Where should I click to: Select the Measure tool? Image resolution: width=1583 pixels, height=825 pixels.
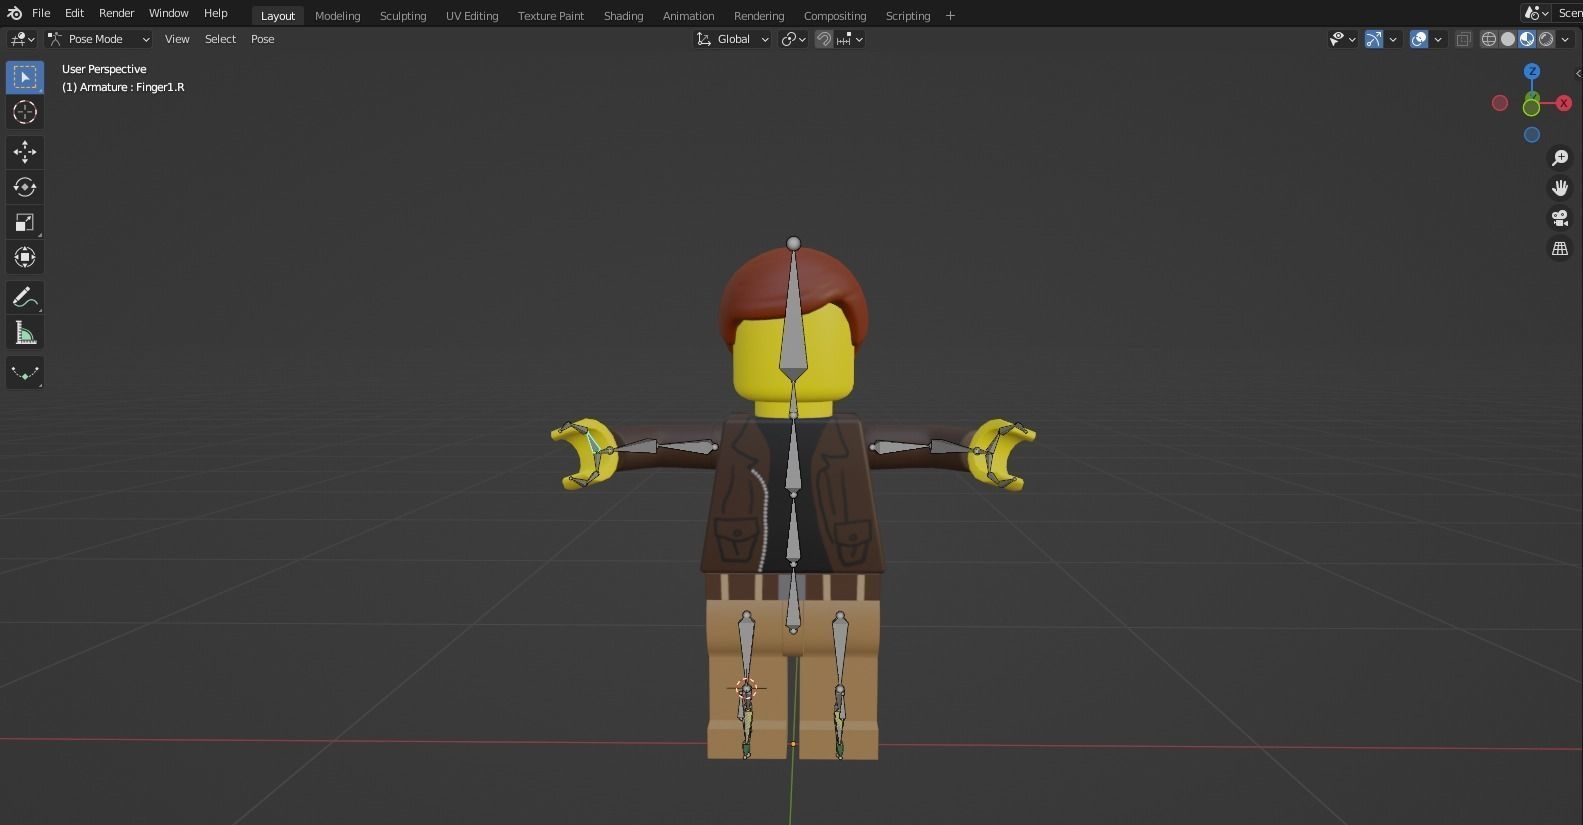(25, 333)
